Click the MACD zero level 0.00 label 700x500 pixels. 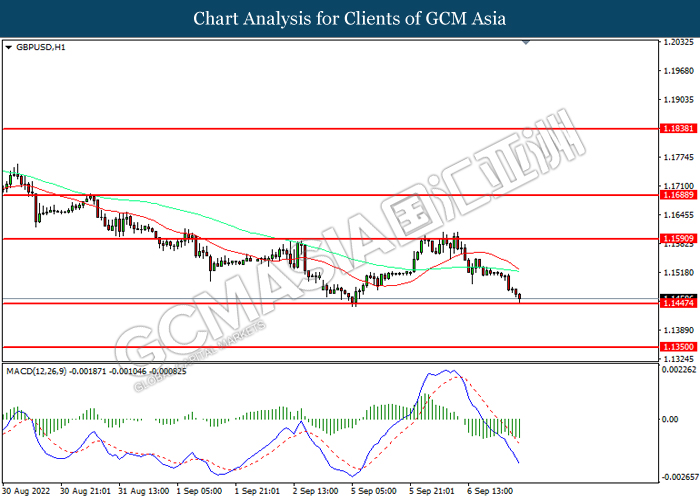tap(670, 419)
